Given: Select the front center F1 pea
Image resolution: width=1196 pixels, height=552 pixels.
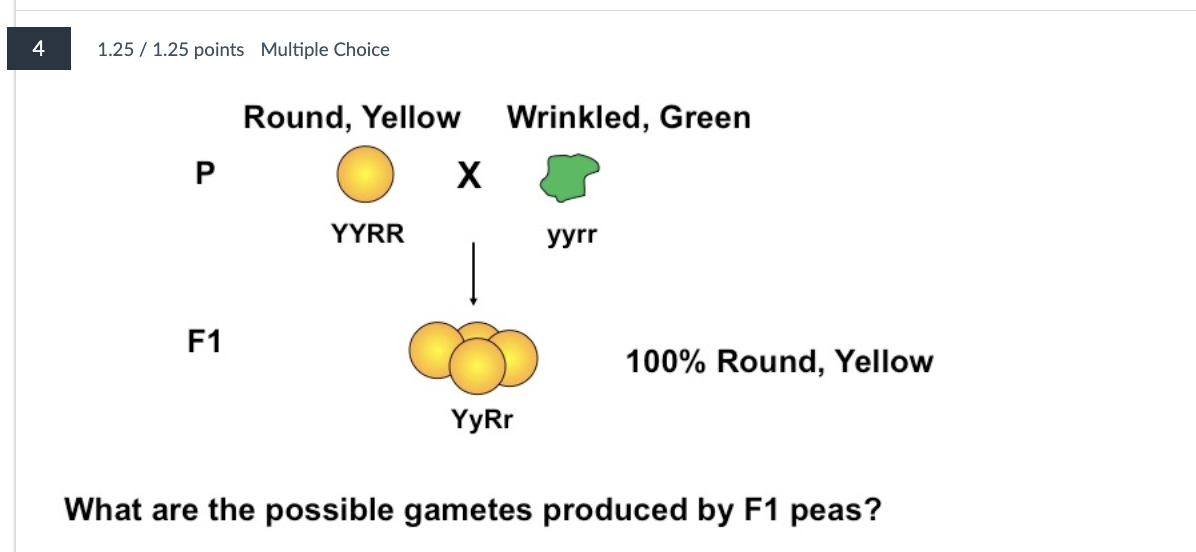Looking at the screenshot, I should pos(477,366).
